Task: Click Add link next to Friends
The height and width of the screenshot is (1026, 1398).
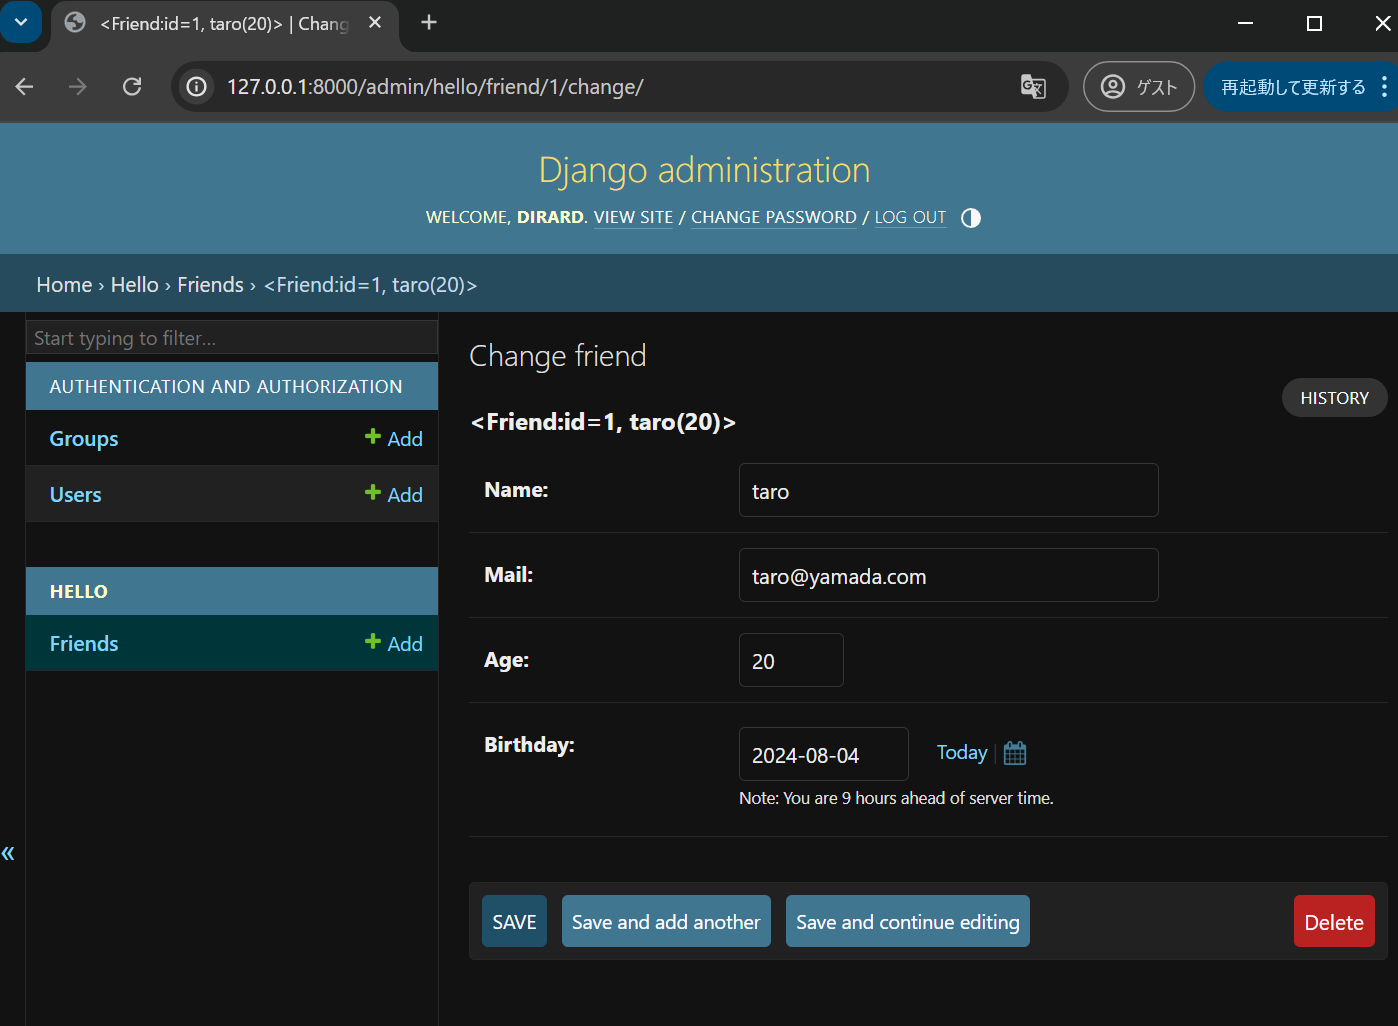Action: (x=405, y=643)
